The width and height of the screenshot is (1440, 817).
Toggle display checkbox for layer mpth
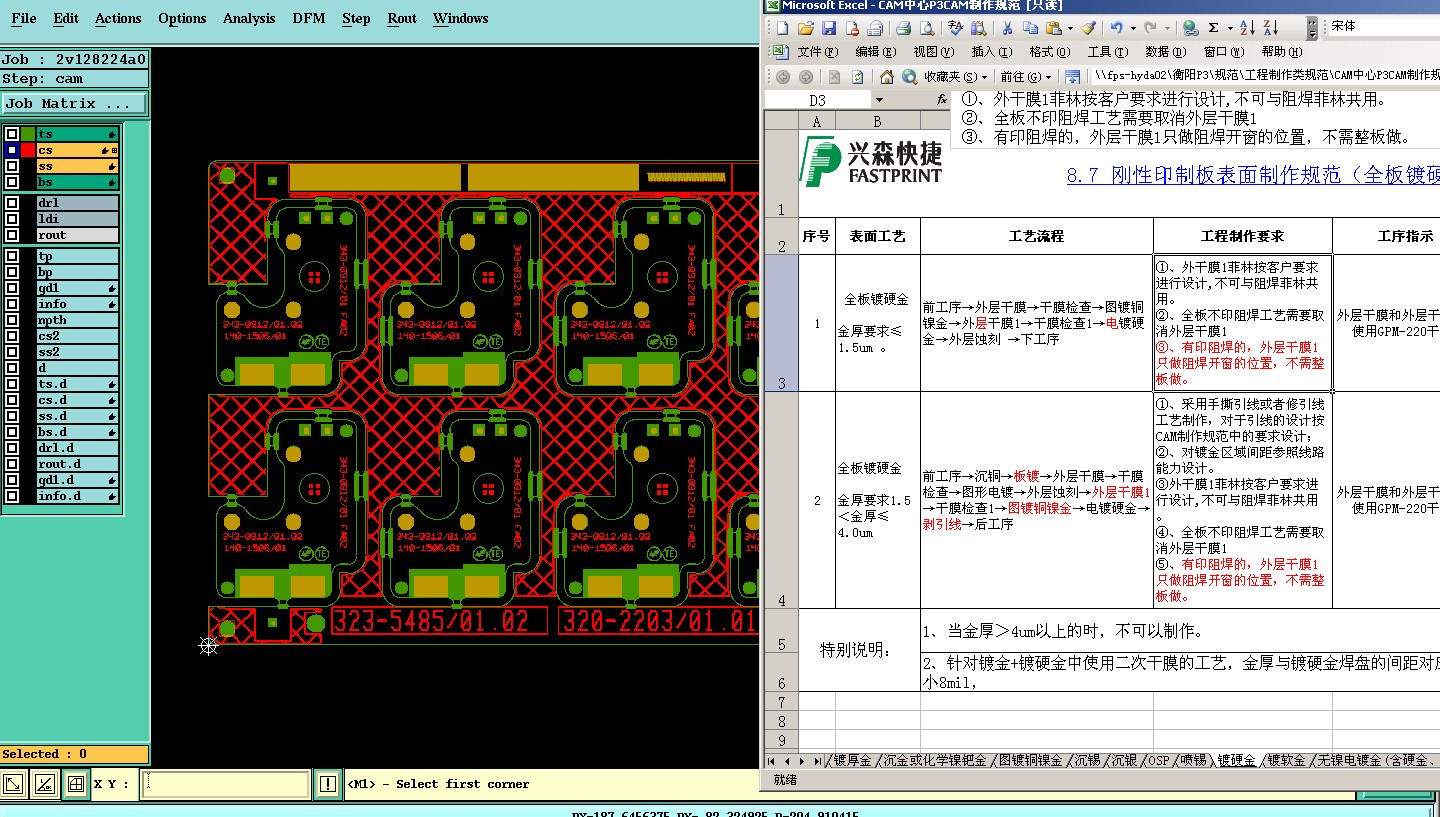(x=12, y=320)
